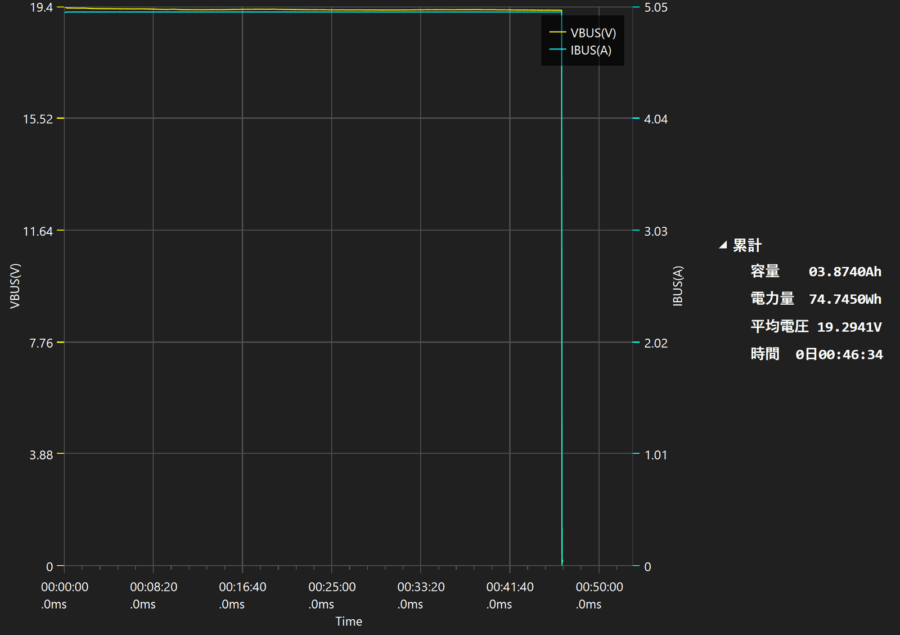900x635 pixels.
Task: Select the 平均電圧 value 19.2941V
Action: point(849,326)
